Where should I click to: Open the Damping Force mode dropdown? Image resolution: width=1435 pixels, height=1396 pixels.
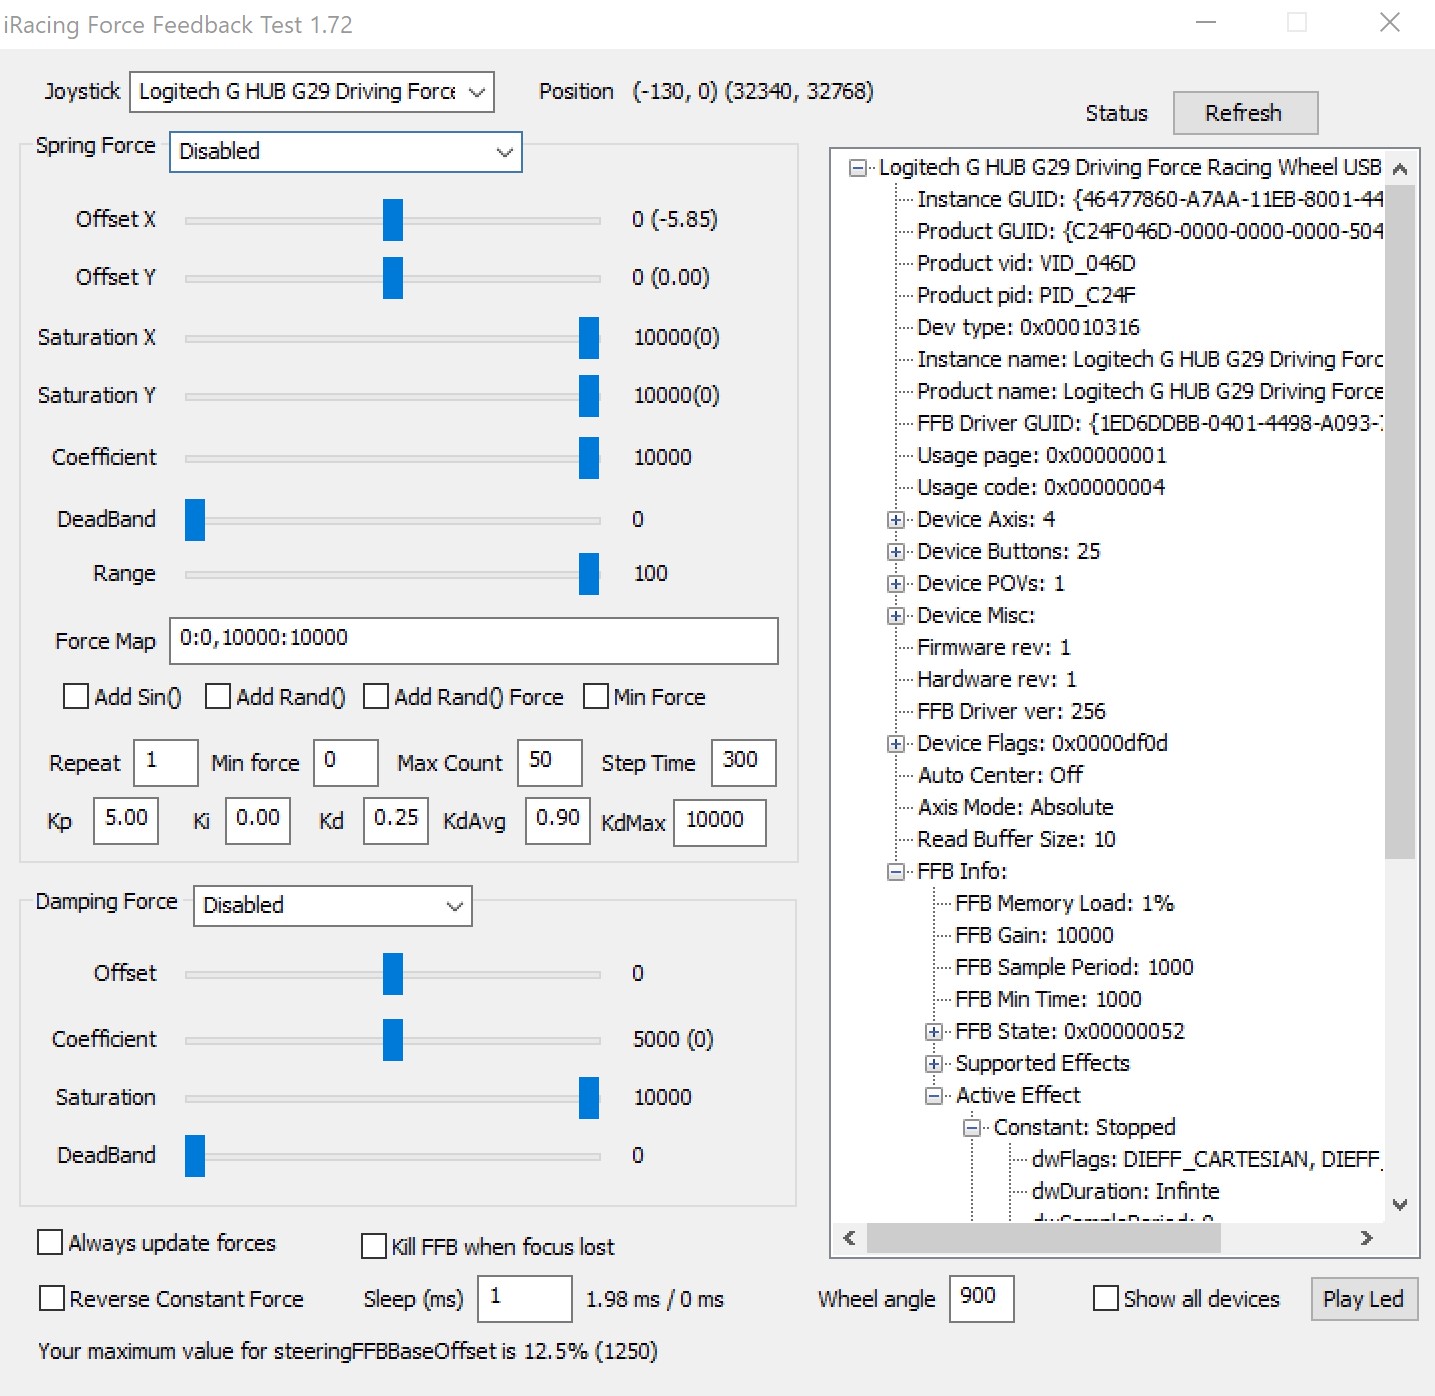(x=332, y=906)
